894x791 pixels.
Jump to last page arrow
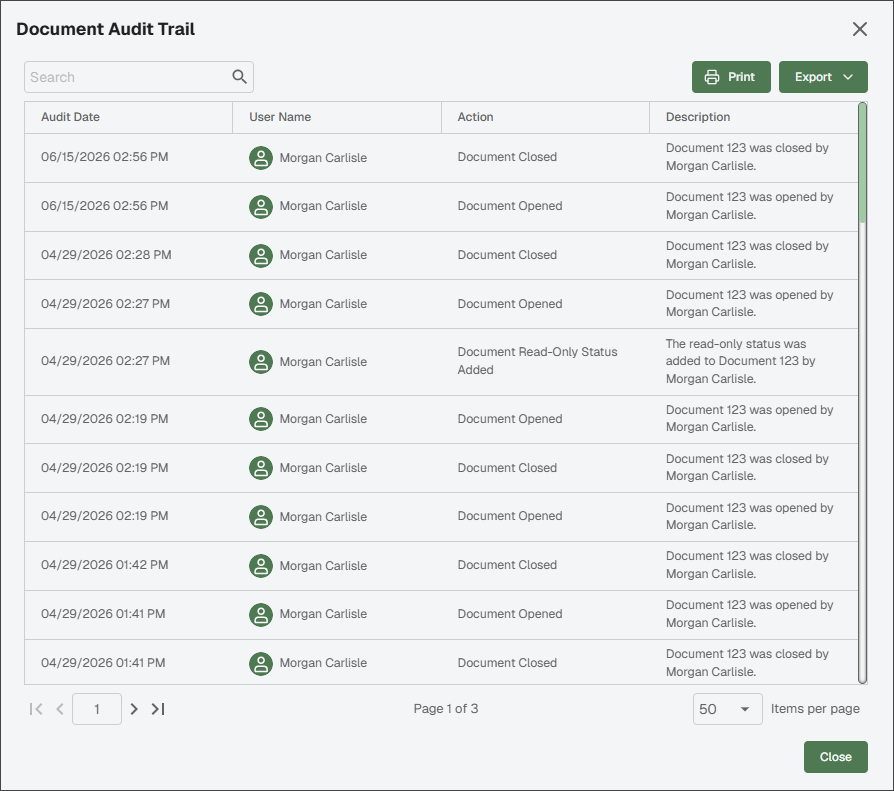tap(158, 709)
